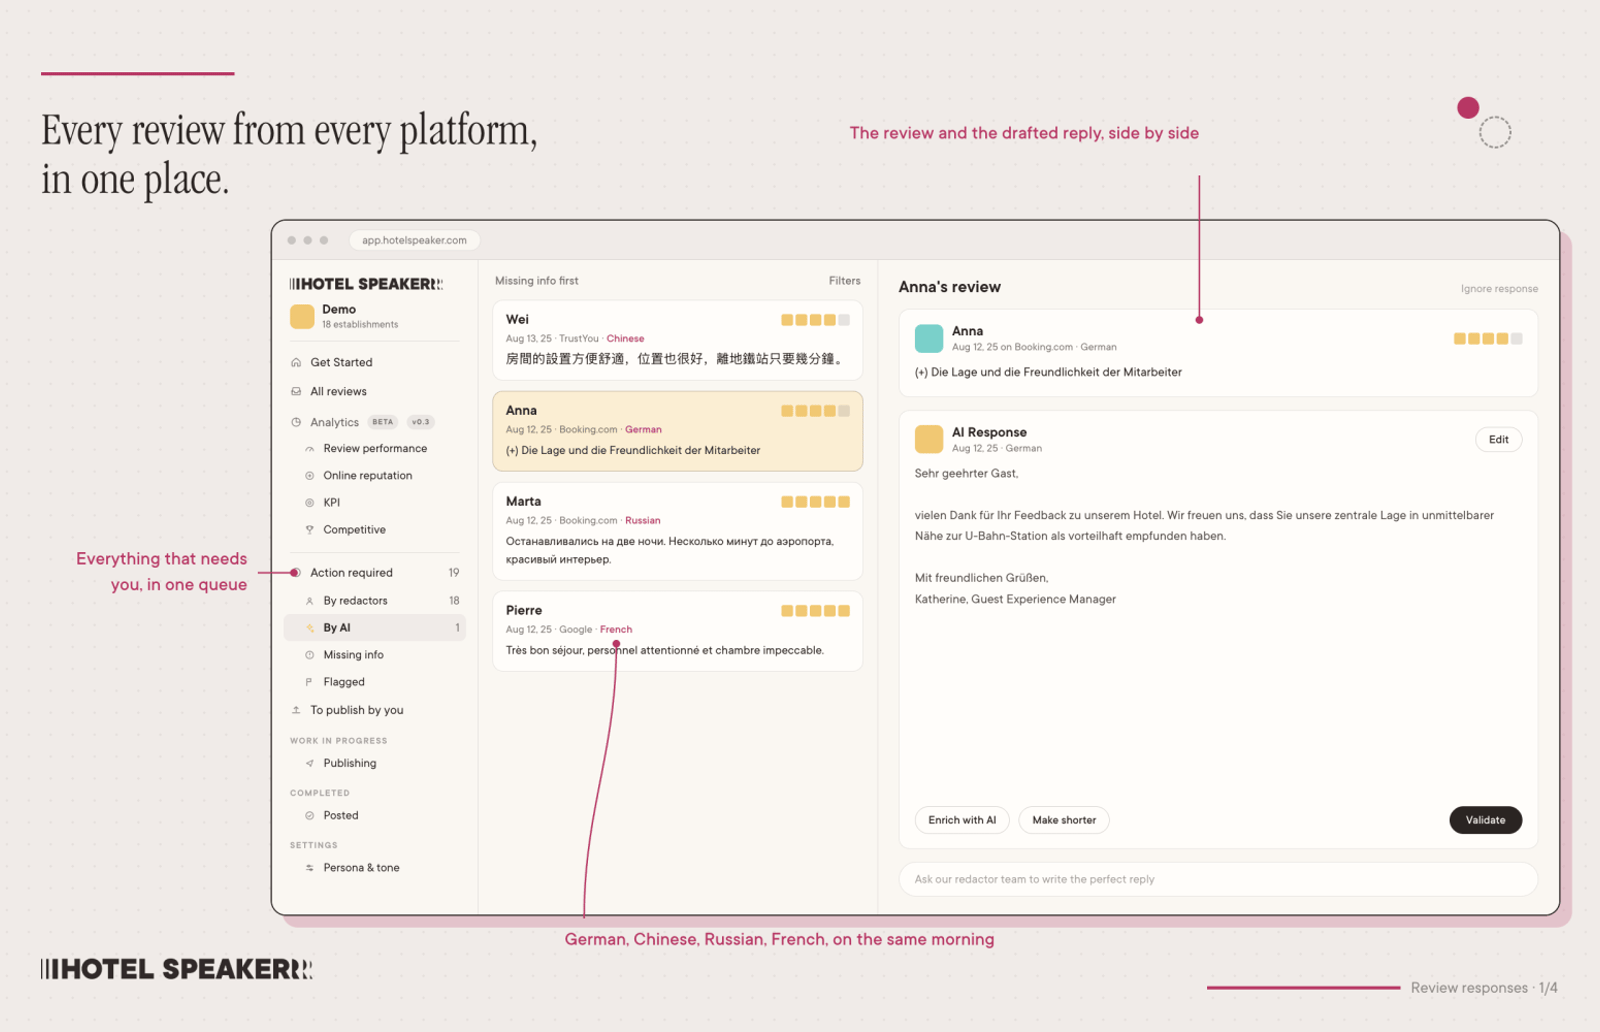Select the By AI queue
This screenshot has width=1600, height=1032.
374,628
